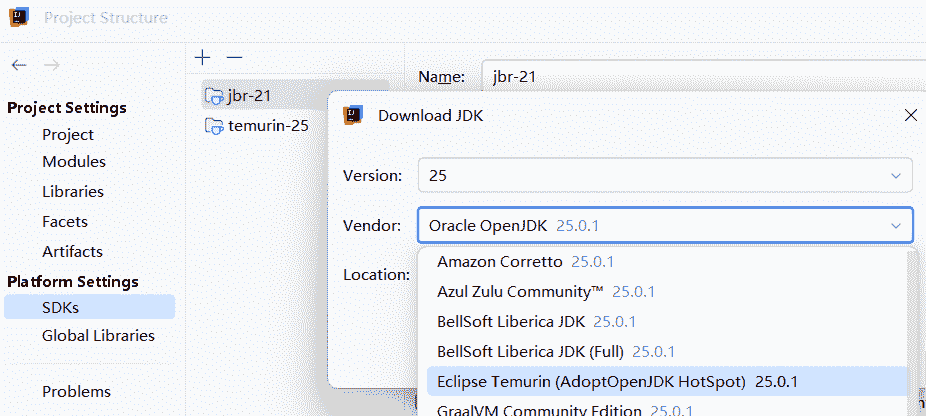Select the jbr-21 SDK entry
Screen dimensions: 926x416
250,96
